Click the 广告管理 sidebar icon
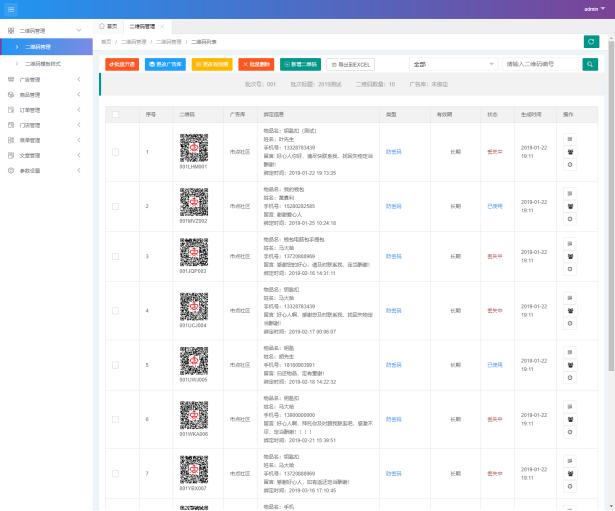 point(11,80)
